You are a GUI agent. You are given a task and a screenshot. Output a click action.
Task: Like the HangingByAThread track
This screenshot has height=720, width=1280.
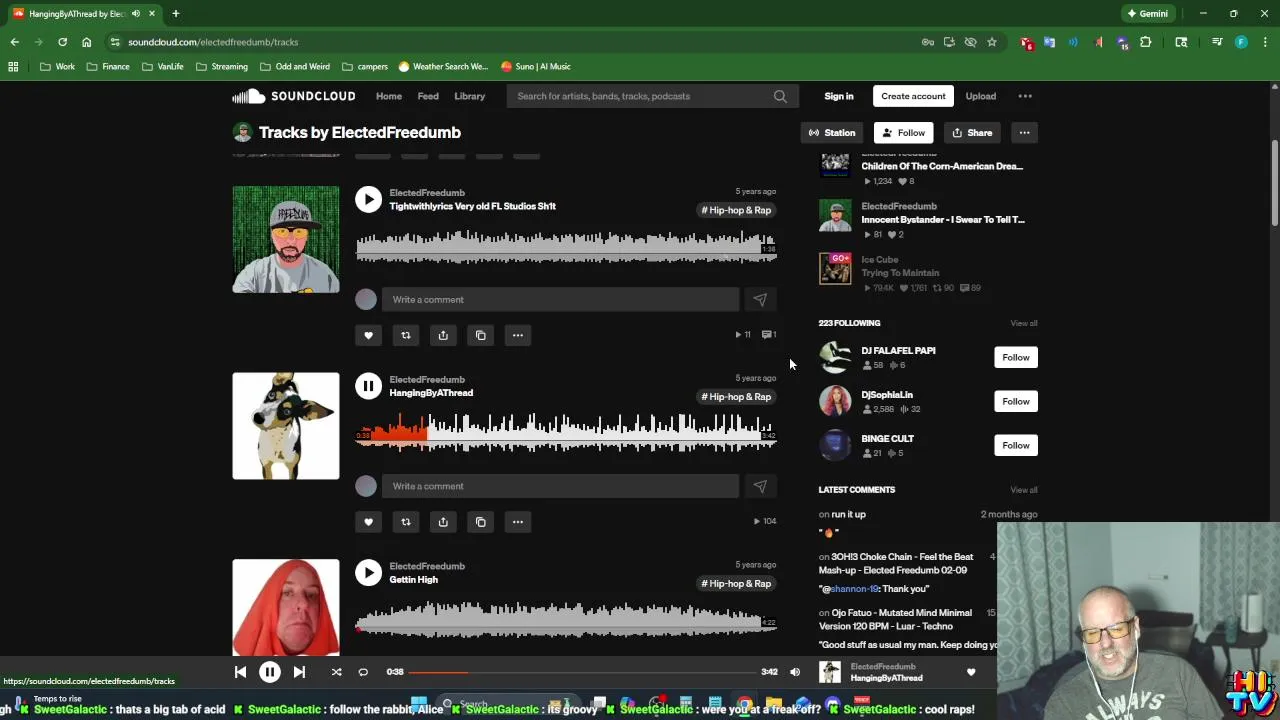point(368,522)
